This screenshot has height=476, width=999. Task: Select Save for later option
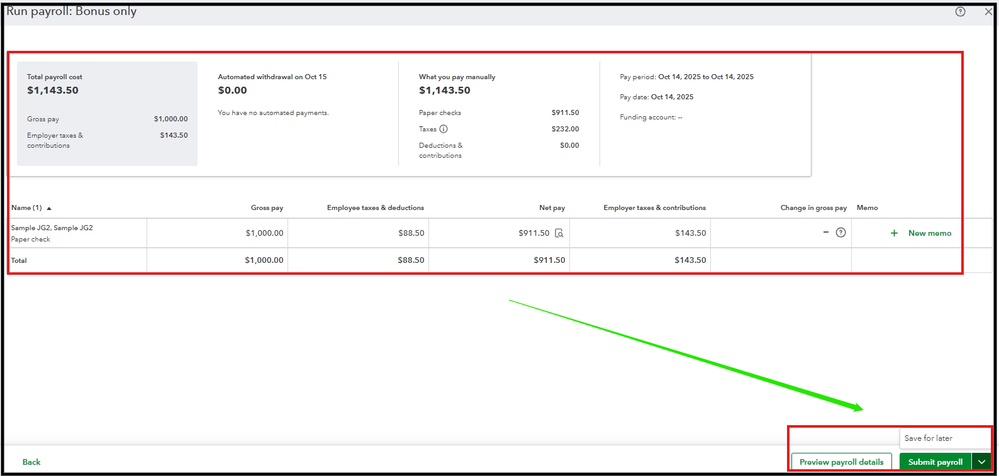(x=928, y=438)
